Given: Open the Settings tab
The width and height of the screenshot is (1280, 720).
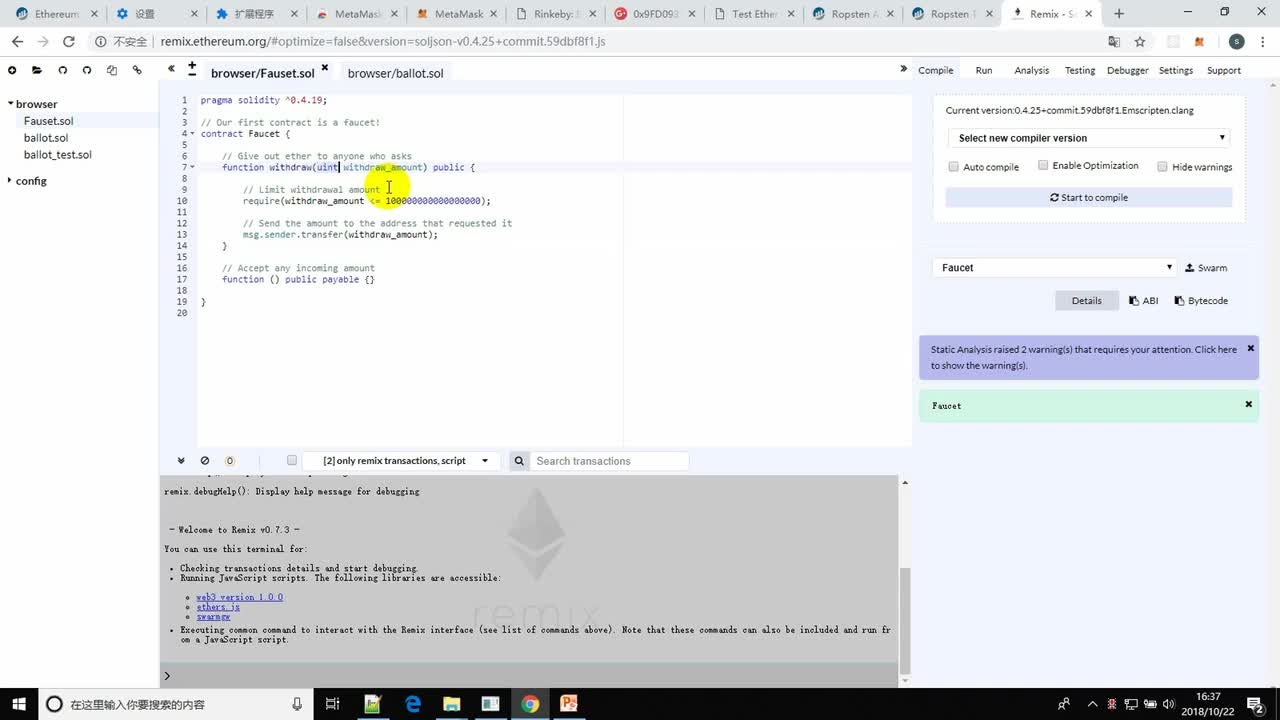Looking at the screenshot, I should click(x=1176, y=70).
